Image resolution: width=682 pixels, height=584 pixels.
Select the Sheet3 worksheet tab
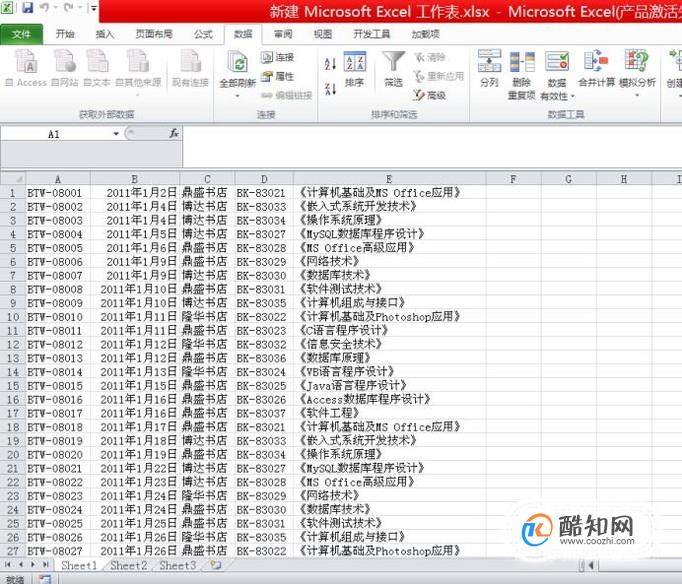(x=178, y=565)
